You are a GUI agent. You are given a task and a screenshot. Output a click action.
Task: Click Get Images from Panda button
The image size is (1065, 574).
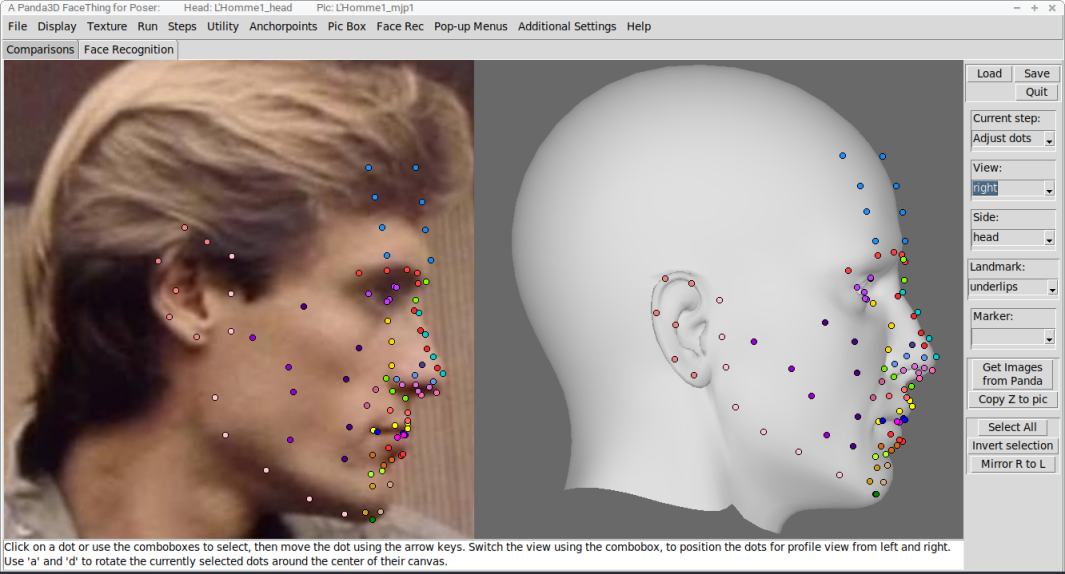(1012, 374)
